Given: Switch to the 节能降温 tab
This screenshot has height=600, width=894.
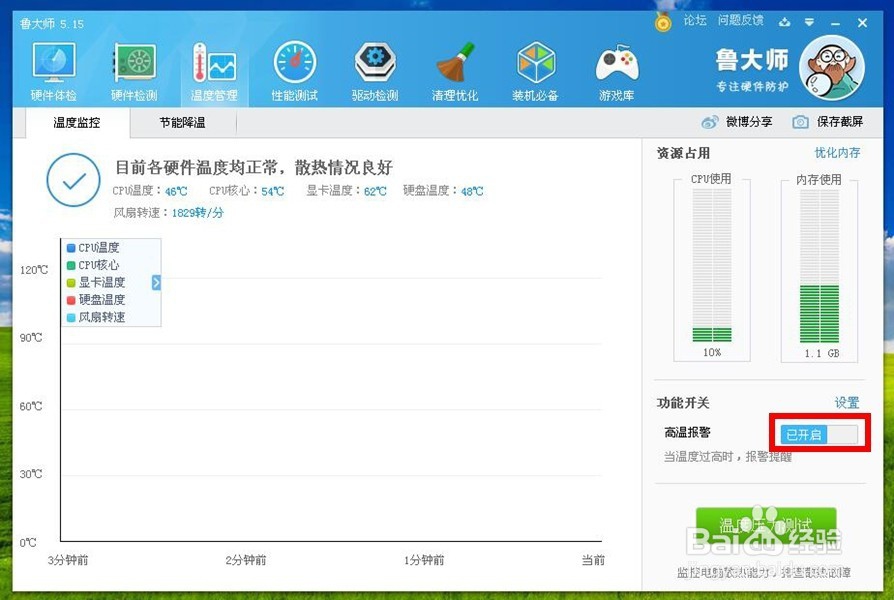Looking at the screenshot, I should click(x=182, y=123).
